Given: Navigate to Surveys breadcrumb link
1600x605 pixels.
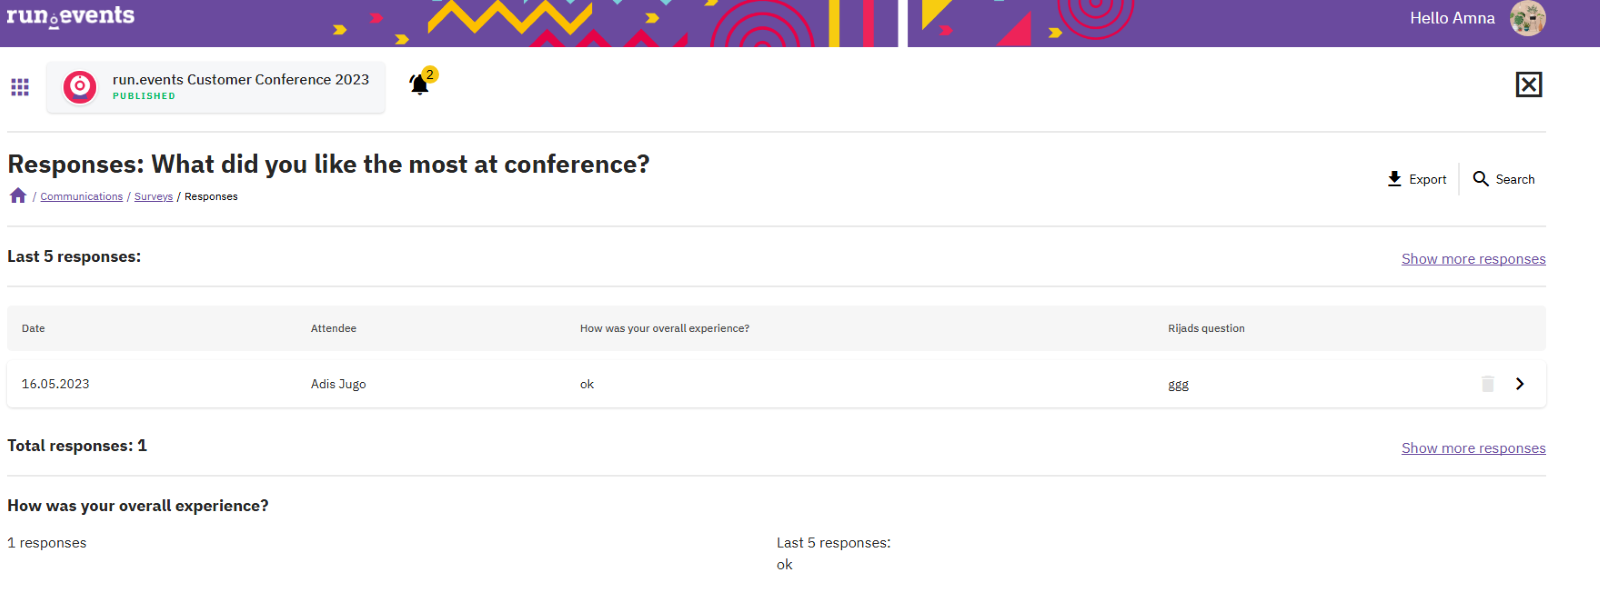Looking at the screenshot, I should pos(153,197).
